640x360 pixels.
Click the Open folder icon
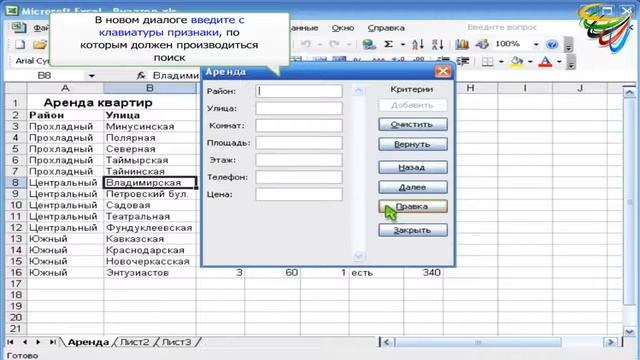tap(40, 45)
